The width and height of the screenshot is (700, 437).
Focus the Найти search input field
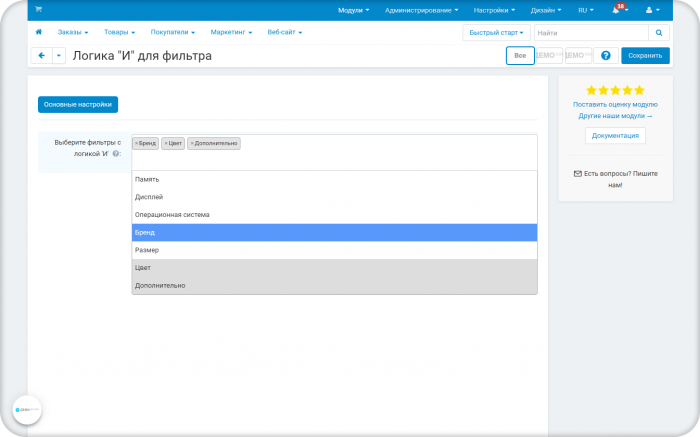click(x=591, y=33)
